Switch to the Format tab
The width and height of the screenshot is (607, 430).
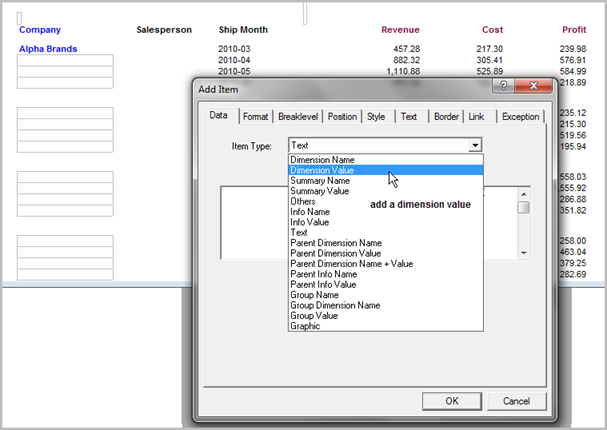(255, 117)
